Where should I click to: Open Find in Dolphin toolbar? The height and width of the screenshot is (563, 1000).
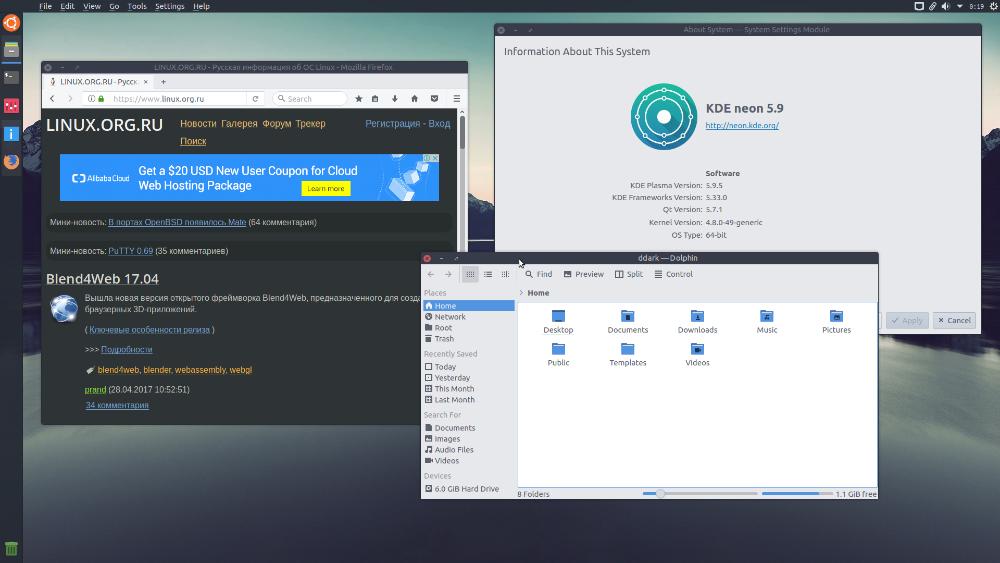tap(539, 274)
